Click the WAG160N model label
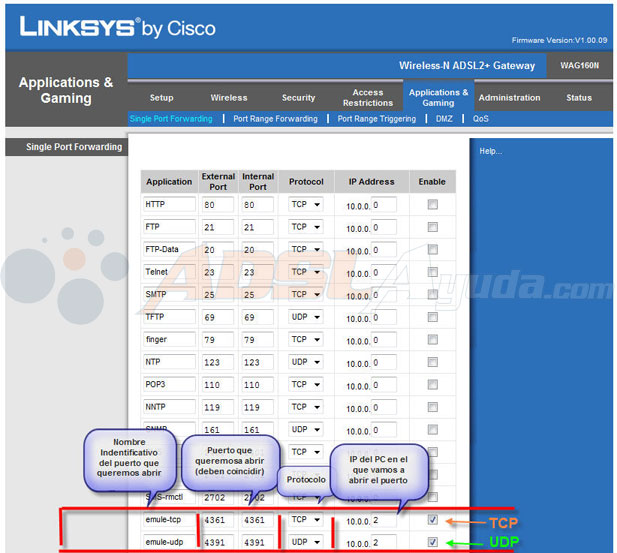 tap(580, 65)
